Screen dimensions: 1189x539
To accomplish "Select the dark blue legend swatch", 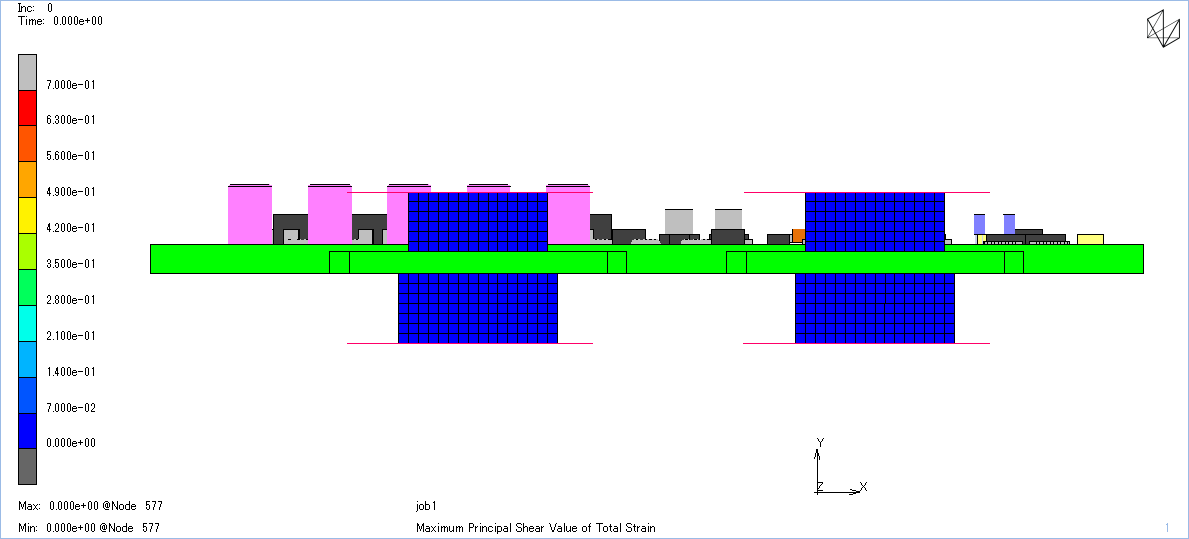I will pos(27,431).
